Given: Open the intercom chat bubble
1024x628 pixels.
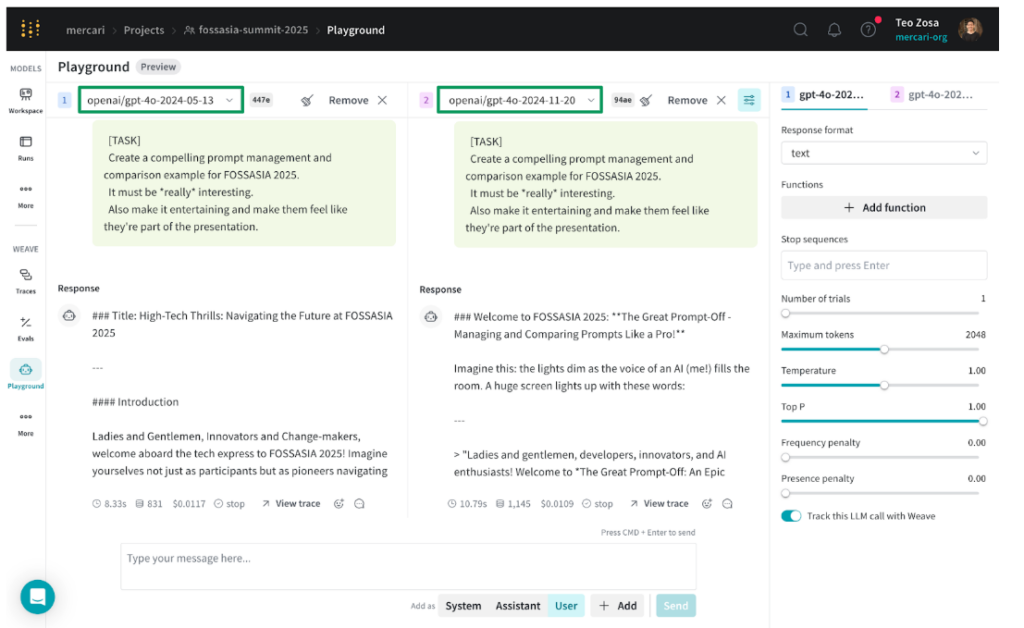Looking at the screenshot, I should (x=38, y=597).
